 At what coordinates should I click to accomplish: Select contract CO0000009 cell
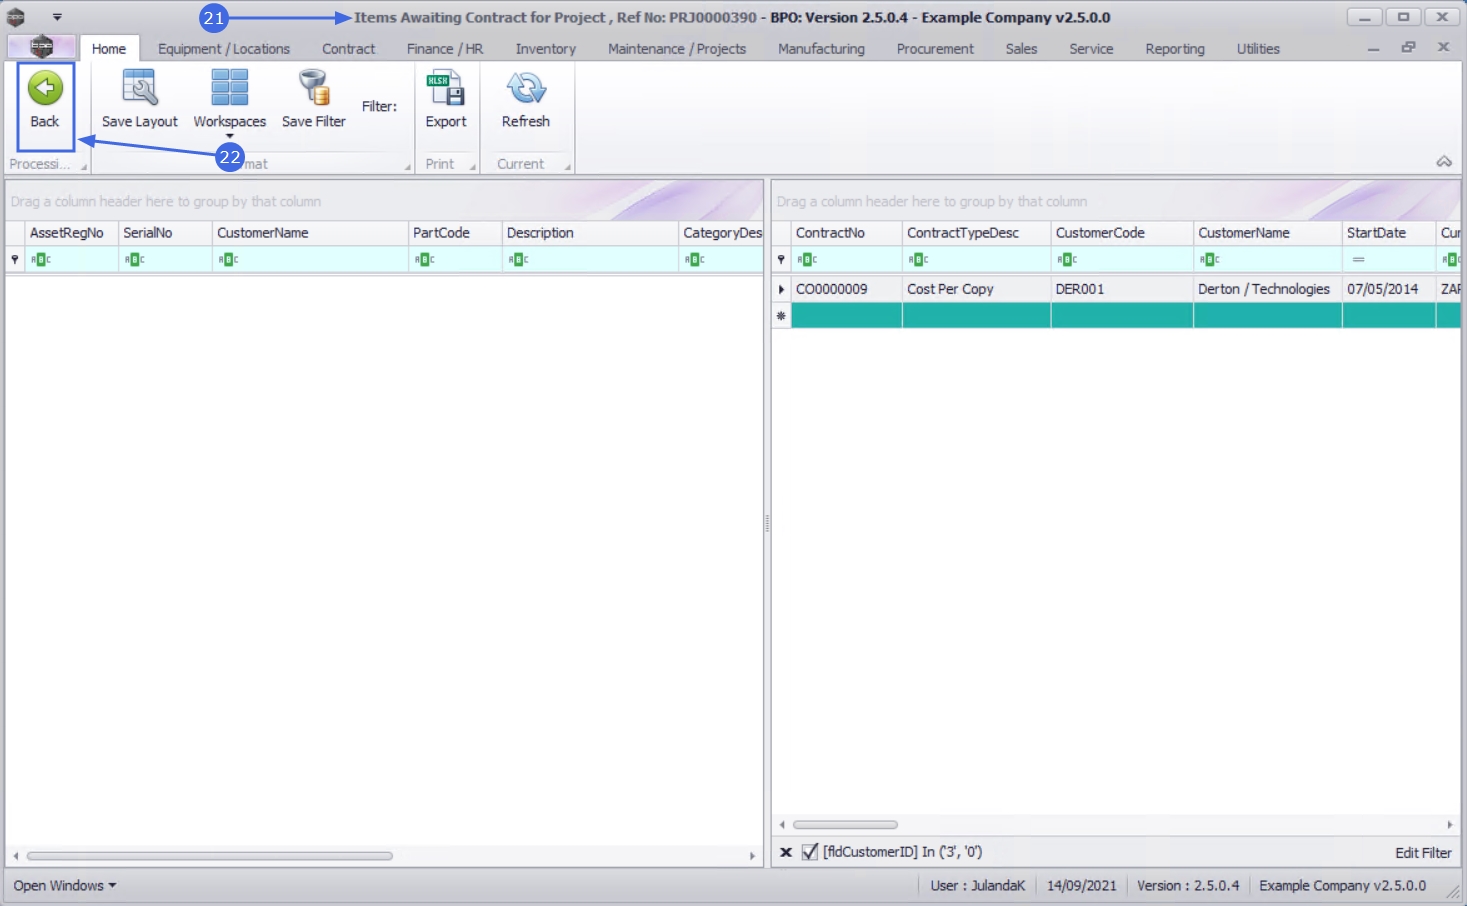[x=847, y=289]
